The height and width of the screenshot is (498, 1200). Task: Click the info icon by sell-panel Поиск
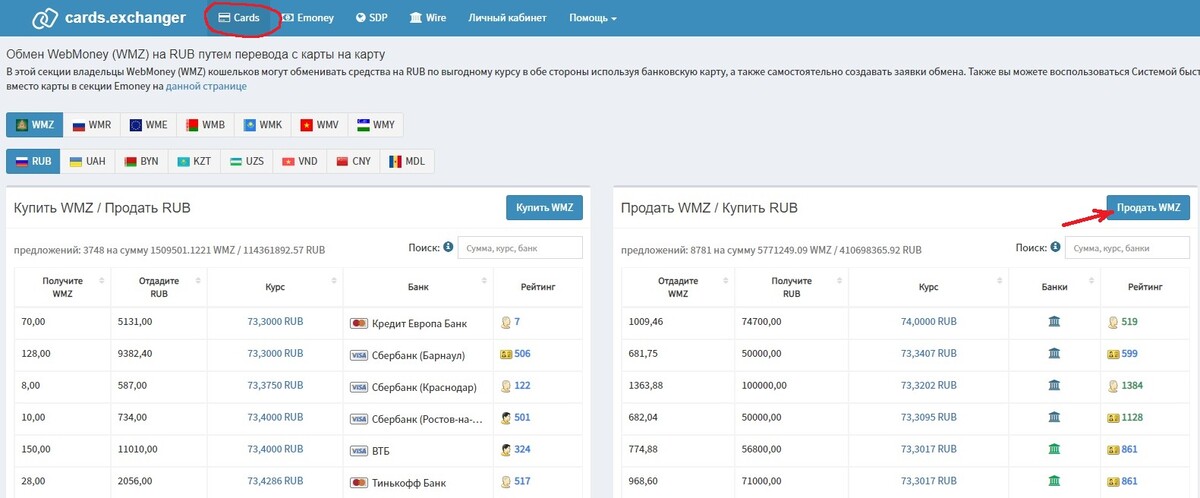coord(1055,247)
